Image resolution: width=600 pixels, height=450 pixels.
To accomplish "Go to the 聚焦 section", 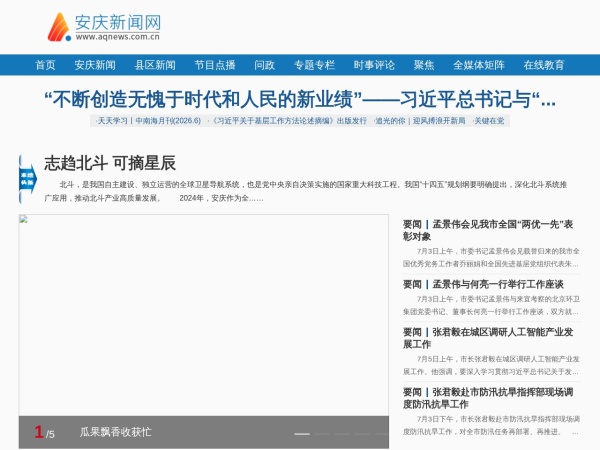I will pyautogui.click(x=424, y=65).
